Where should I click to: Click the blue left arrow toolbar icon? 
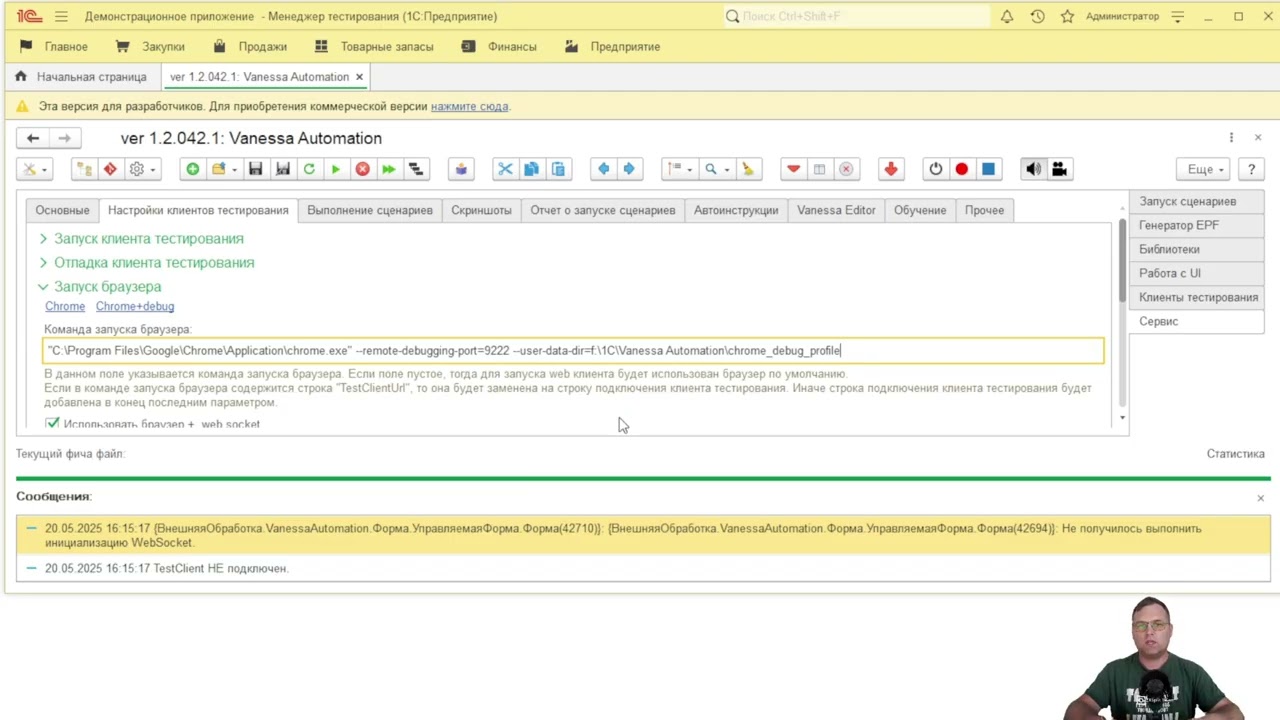point(603,169)
